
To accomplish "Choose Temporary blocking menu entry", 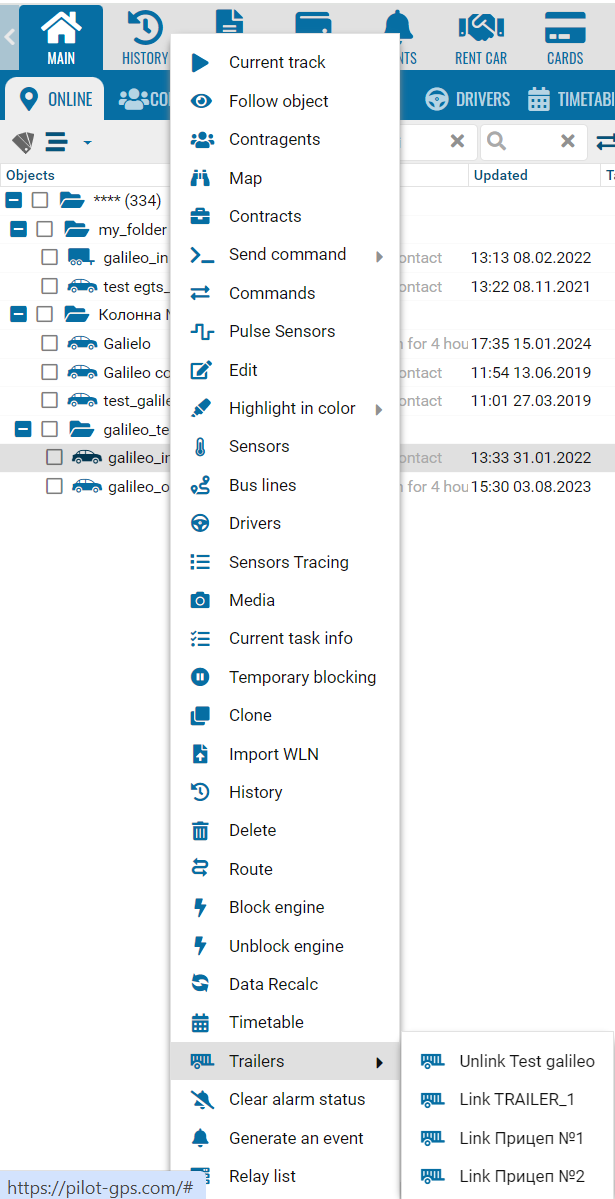I will (302, 677).
